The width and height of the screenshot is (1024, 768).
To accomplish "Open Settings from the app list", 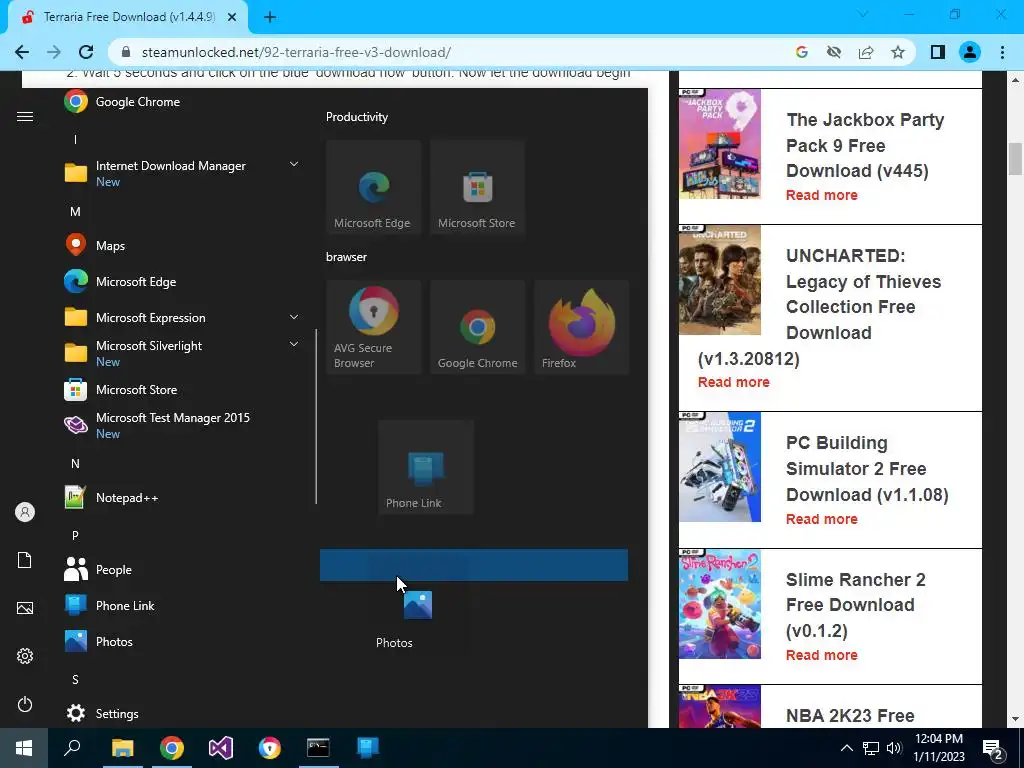I will pyautogui.click(x=101, y=713).
